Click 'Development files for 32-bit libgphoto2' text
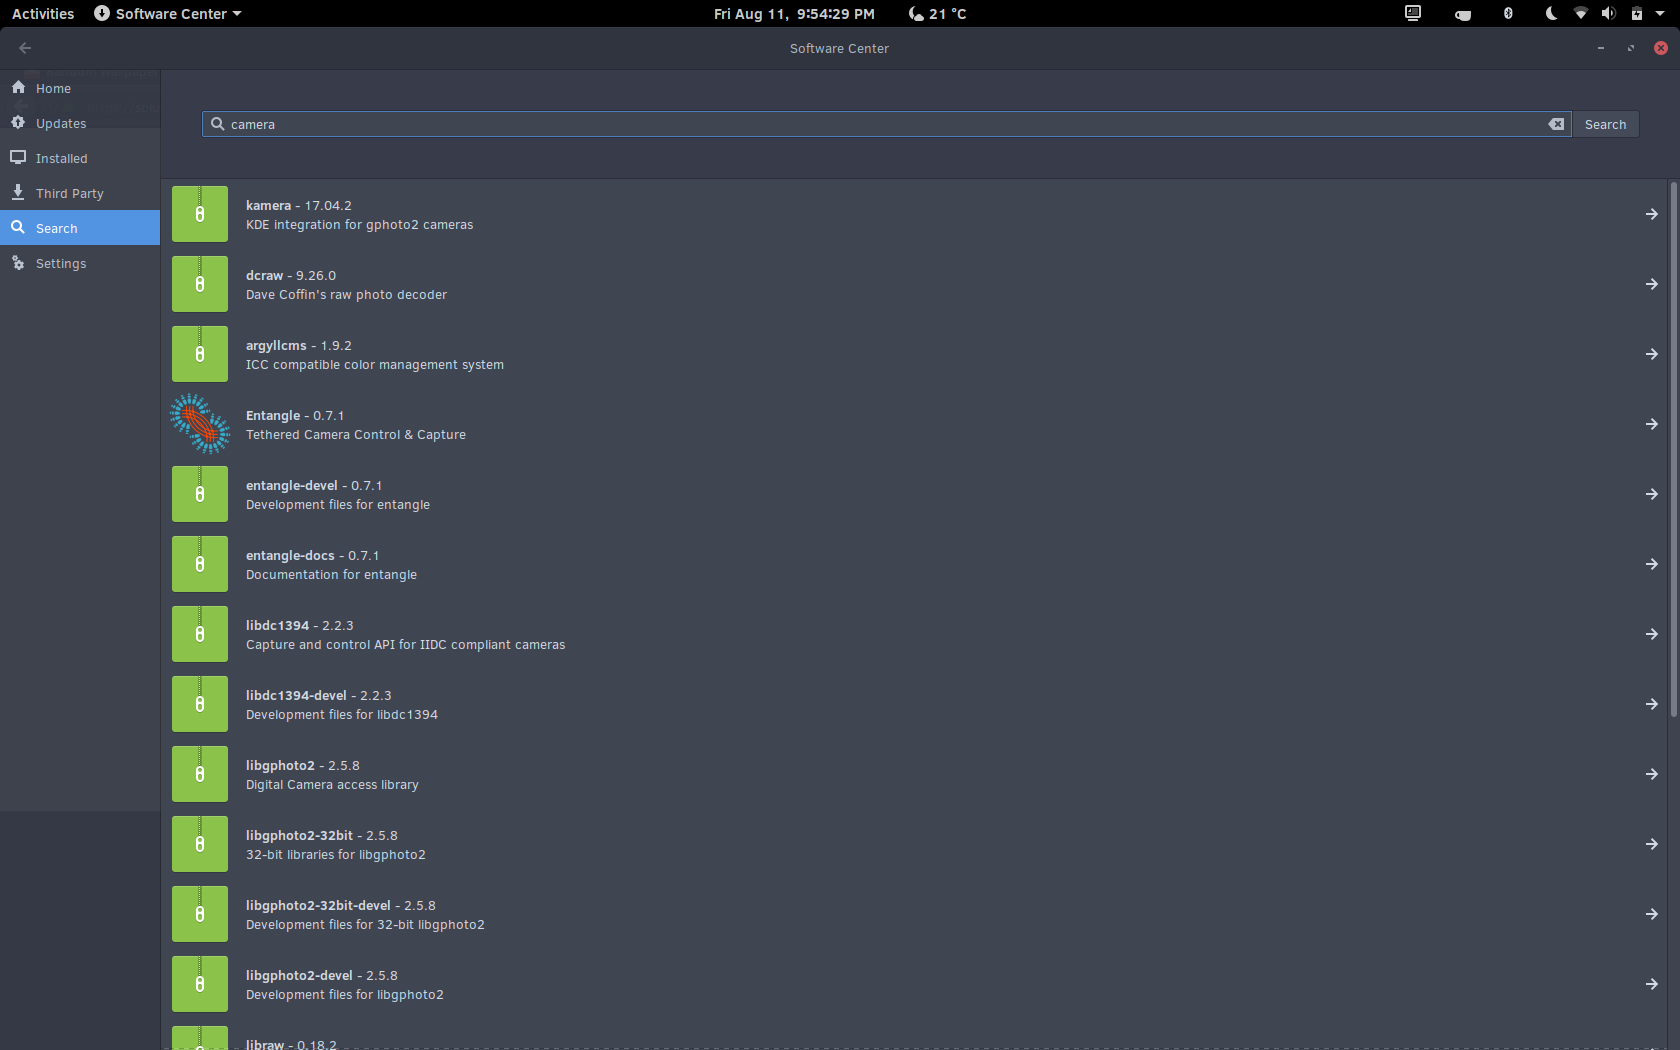The image size is (1680, 1050). pyautogui.click(x=365, y=925)
